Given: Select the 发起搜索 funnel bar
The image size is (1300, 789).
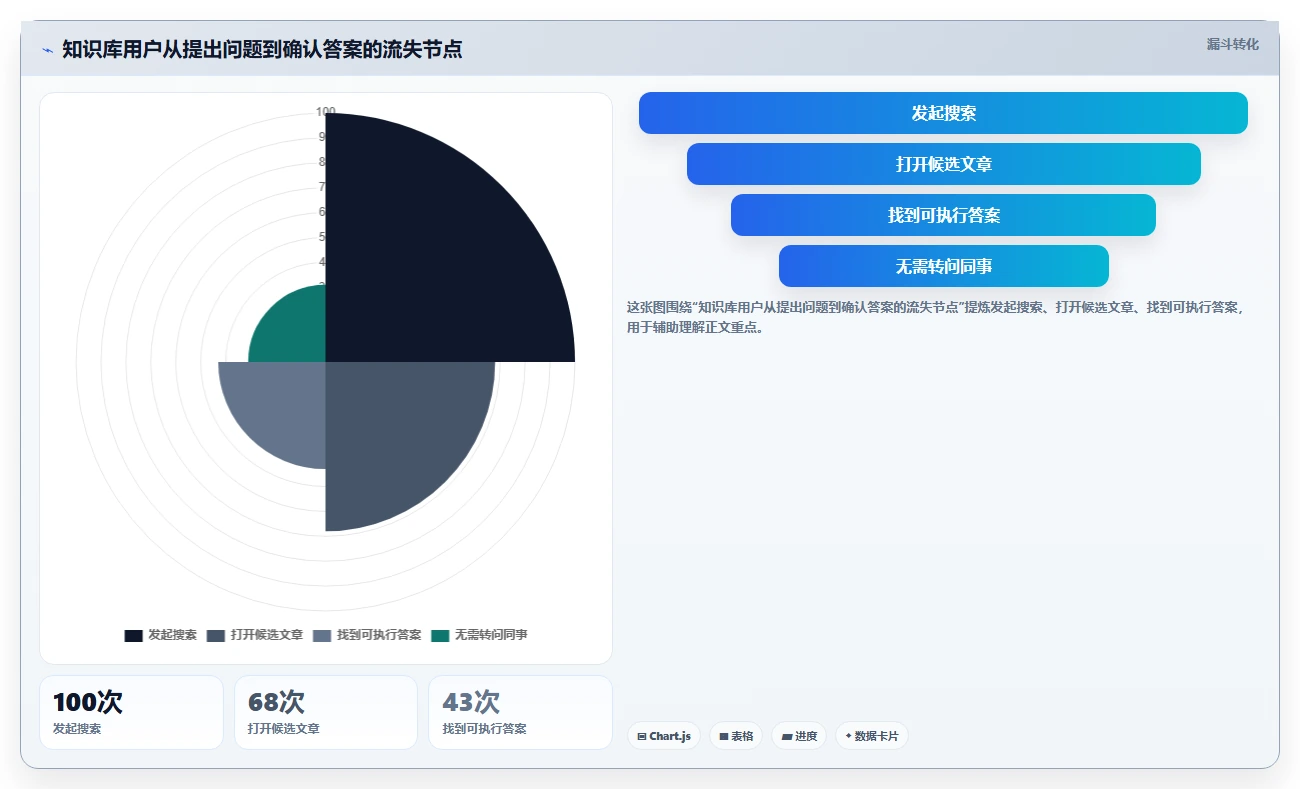Looking at the screenshot, I should click(x=943, y=113).
